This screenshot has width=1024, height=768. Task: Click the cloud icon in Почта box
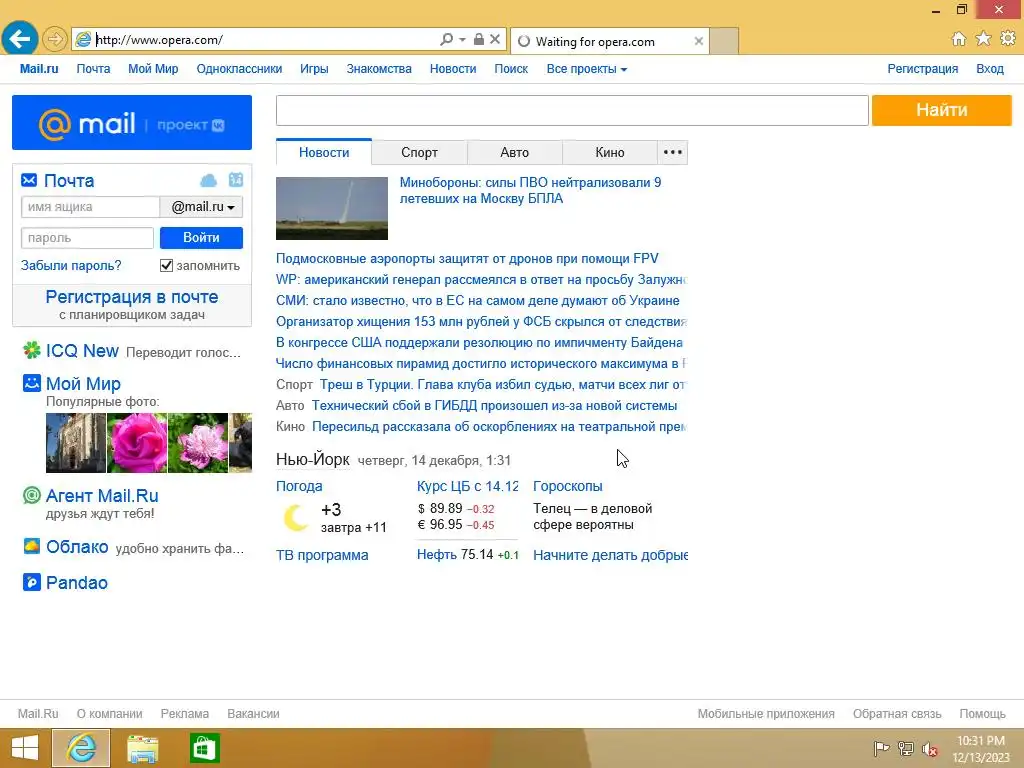coord(208,180)
